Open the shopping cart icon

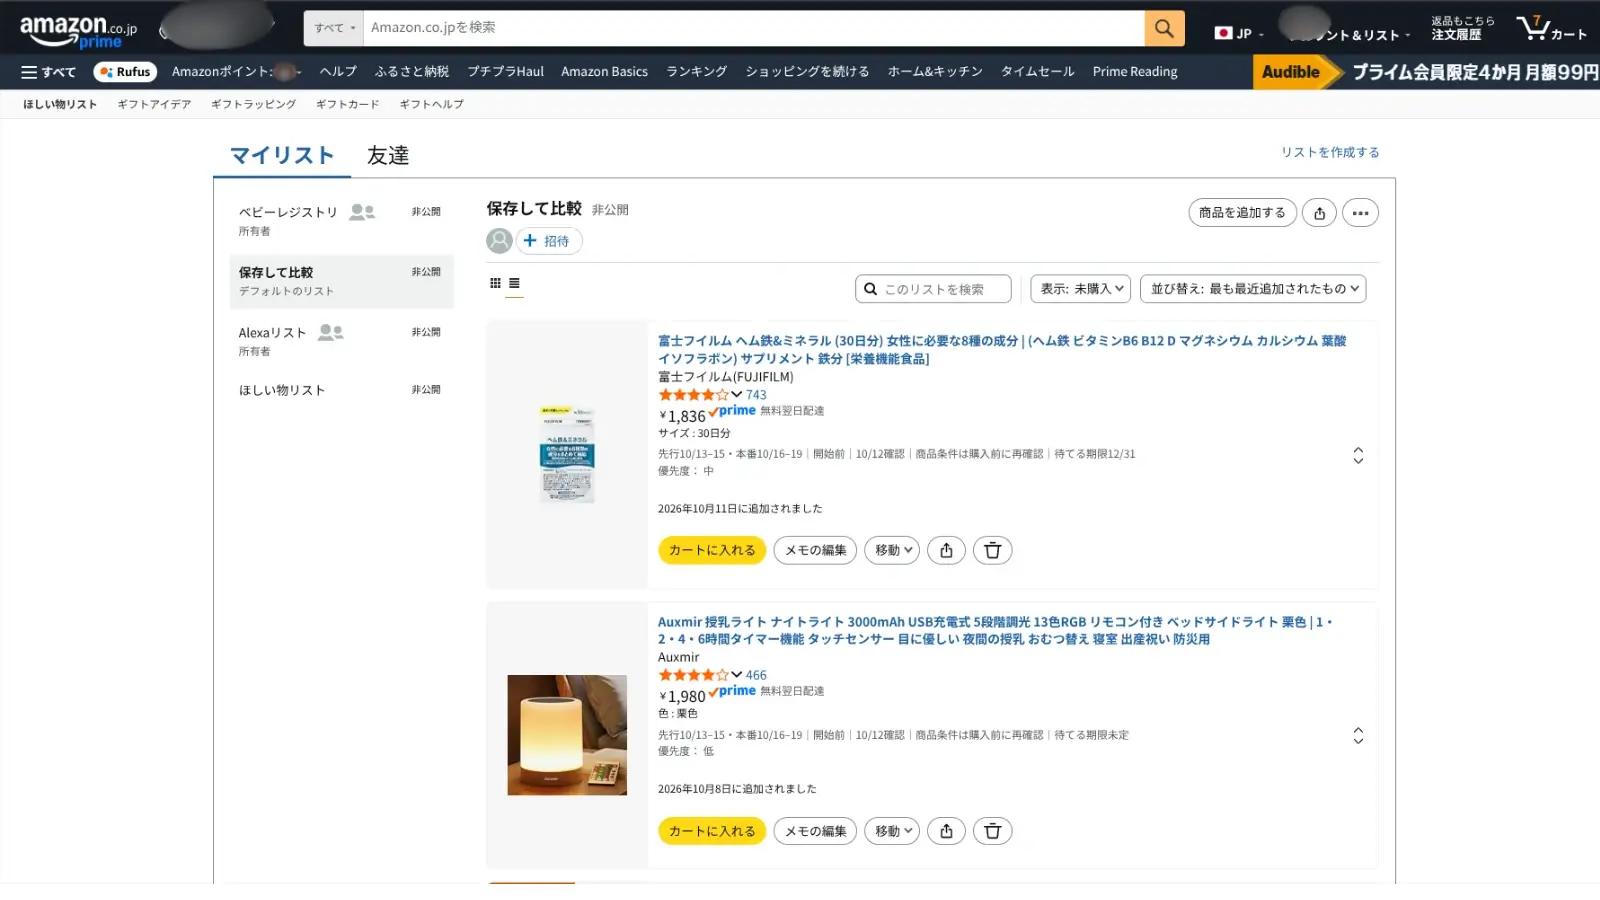click(x=1551, y=28)
